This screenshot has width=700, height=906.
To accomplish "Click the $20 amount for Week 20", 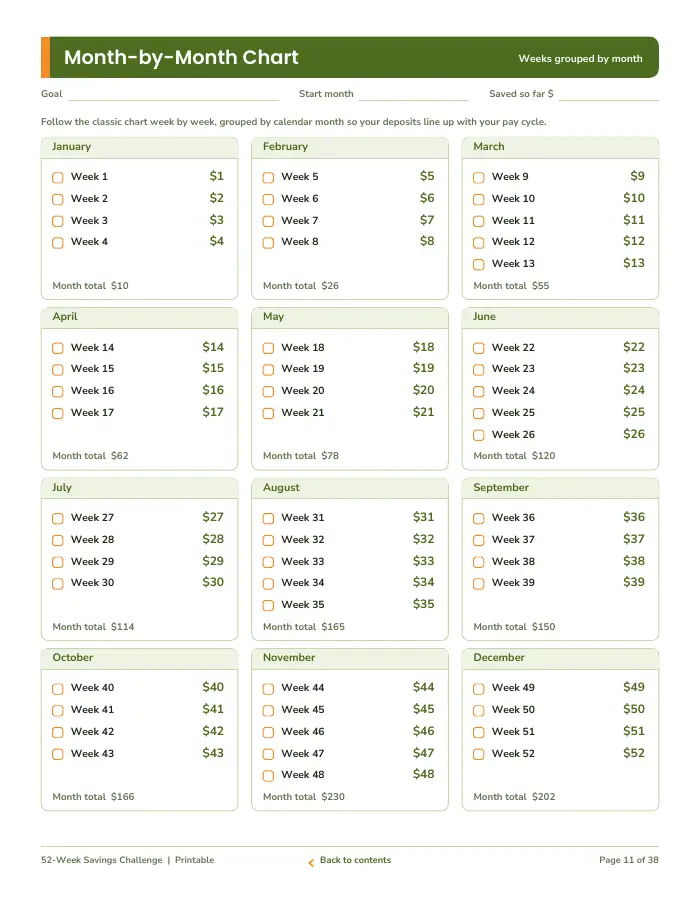I will [x=423, y=390].
